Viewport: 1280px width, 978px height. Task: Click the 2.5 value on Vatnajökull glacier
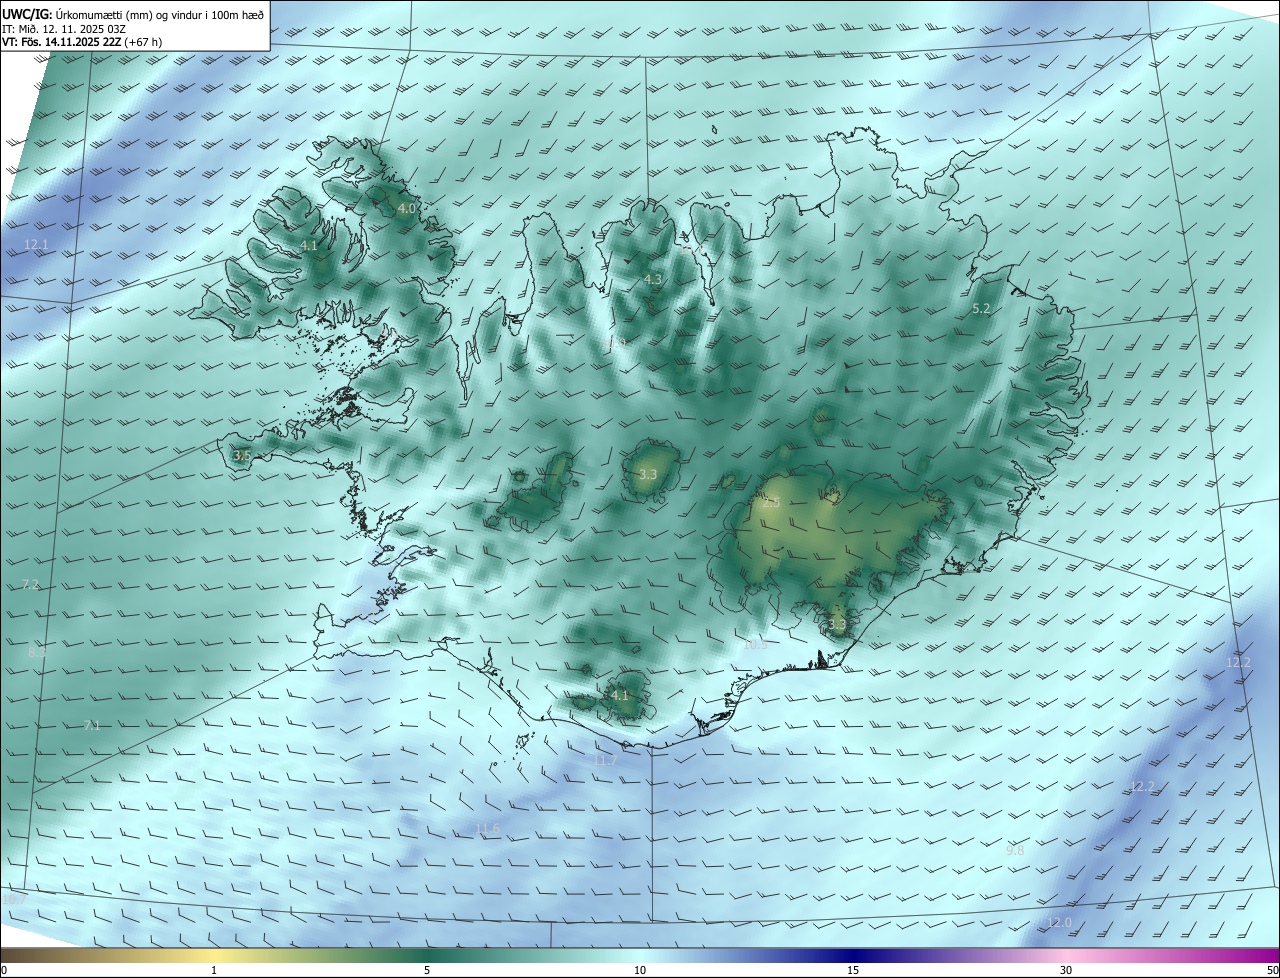click(x=771, y=503)
